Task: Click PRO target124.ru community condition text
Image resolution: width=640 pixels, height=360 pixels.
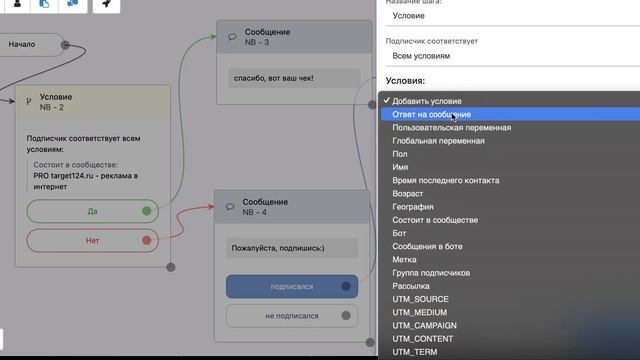Action: pyautogui.click(x=86, y=181)
